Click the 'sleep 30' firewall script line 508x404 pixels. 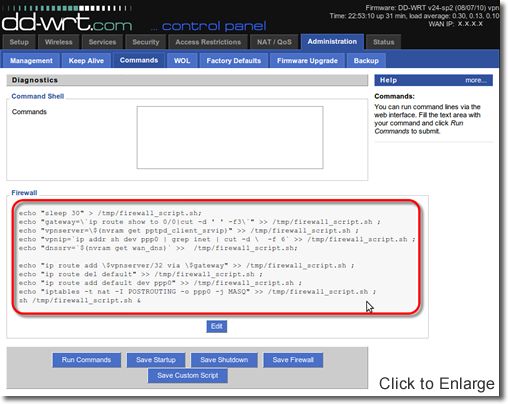click(x=110, y=213)
